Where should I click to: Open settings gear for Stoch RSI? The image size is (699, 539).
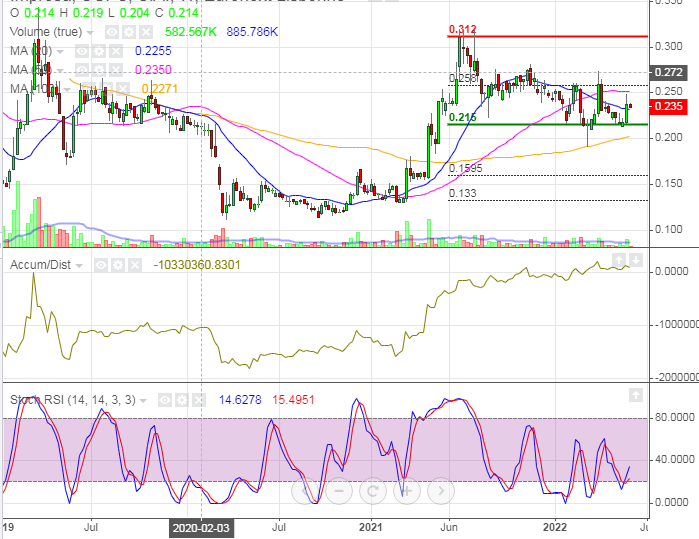point(182,400)
